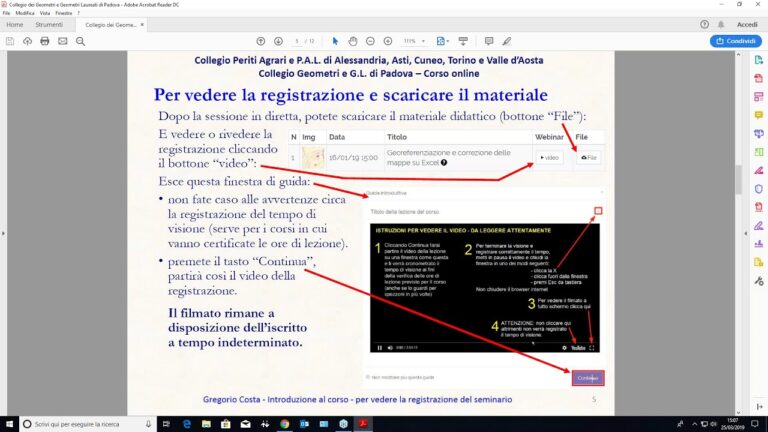Screen dimensions: 768x432
Task: Open More Tools wrench icon
Action: click(x=759, y=281)
